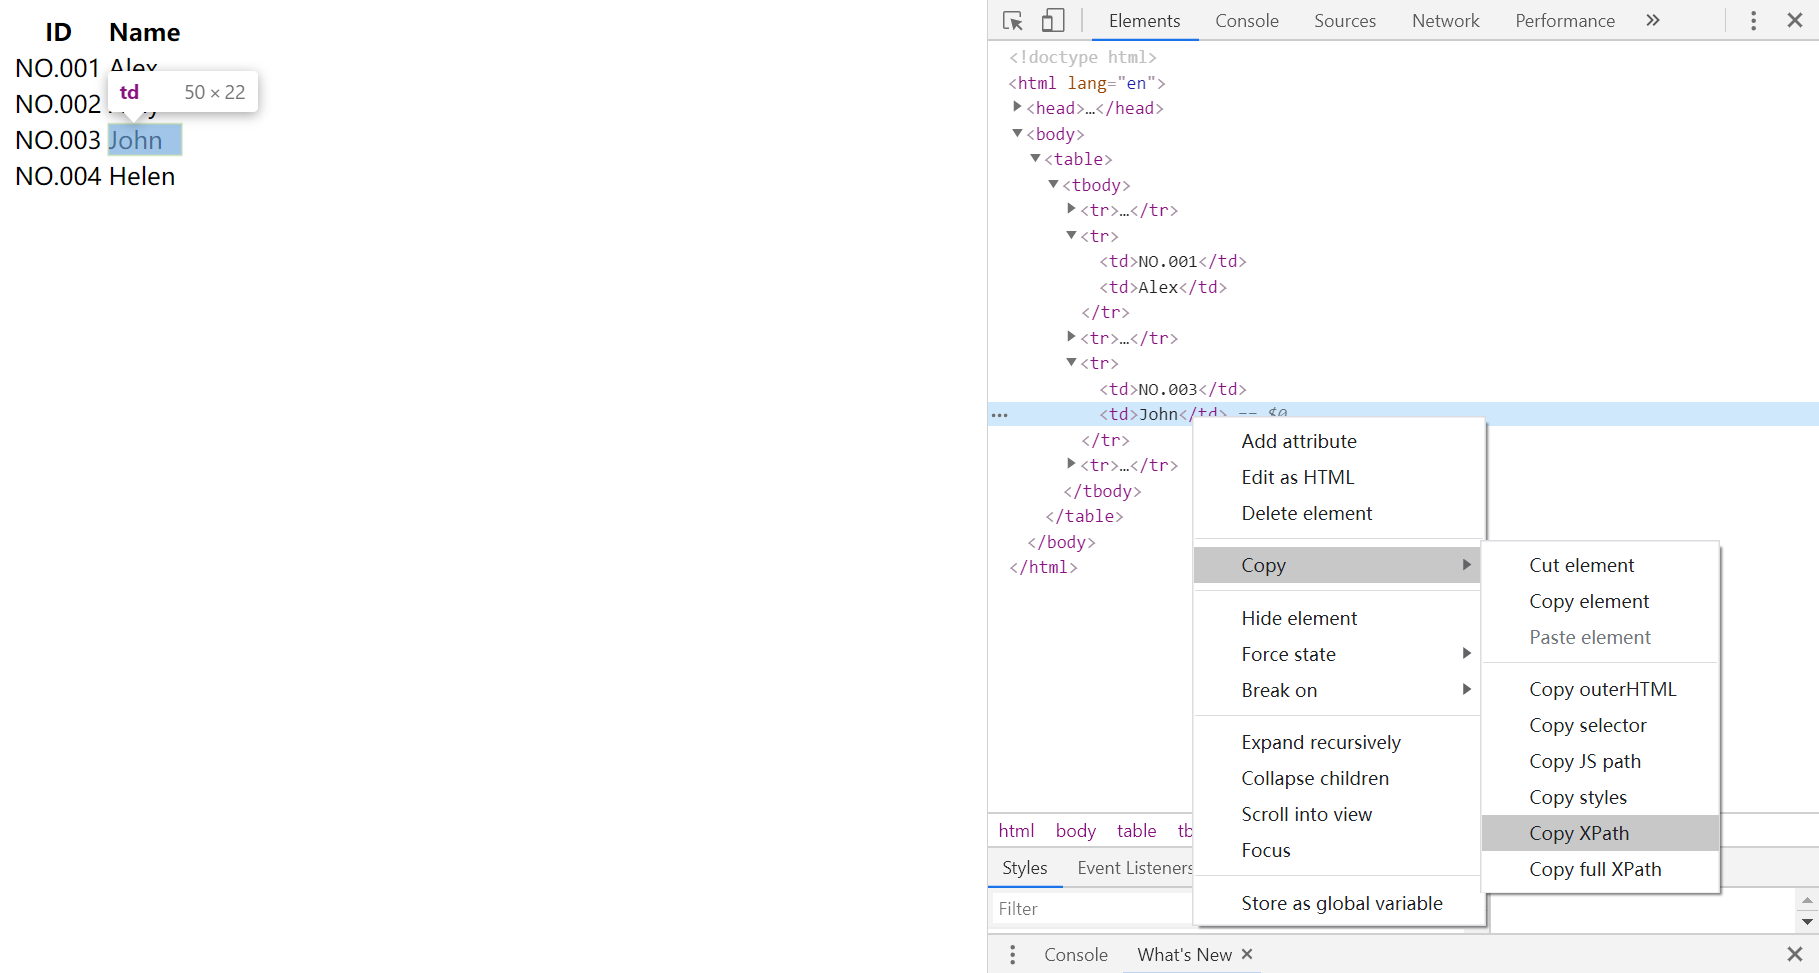This screenshot has height=973, width=1819.
Task: Choose Add attribute from context menu
Action: pyautogui.click(x=1337, y=441)
